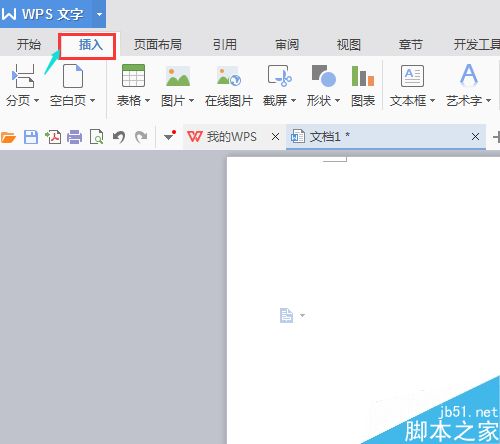Expand the 分页 dropdown arrow
500x444 pixels.
click(x=36, y=100)
